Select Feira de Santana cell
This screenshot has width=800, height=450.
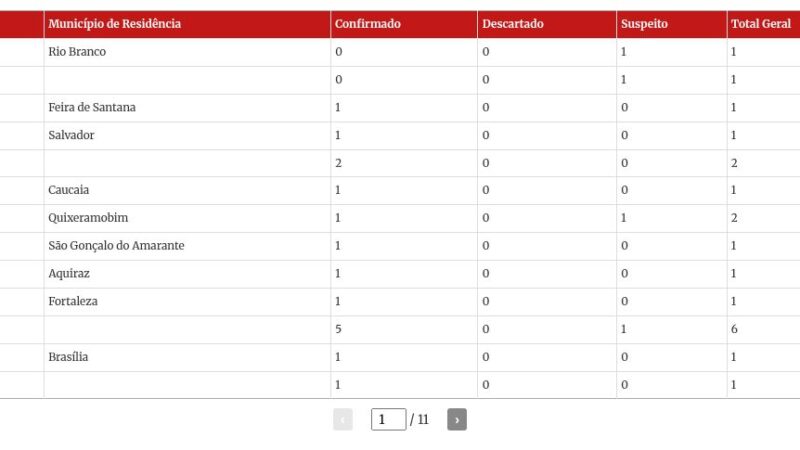pyautogui.click(x=92, y=107)
